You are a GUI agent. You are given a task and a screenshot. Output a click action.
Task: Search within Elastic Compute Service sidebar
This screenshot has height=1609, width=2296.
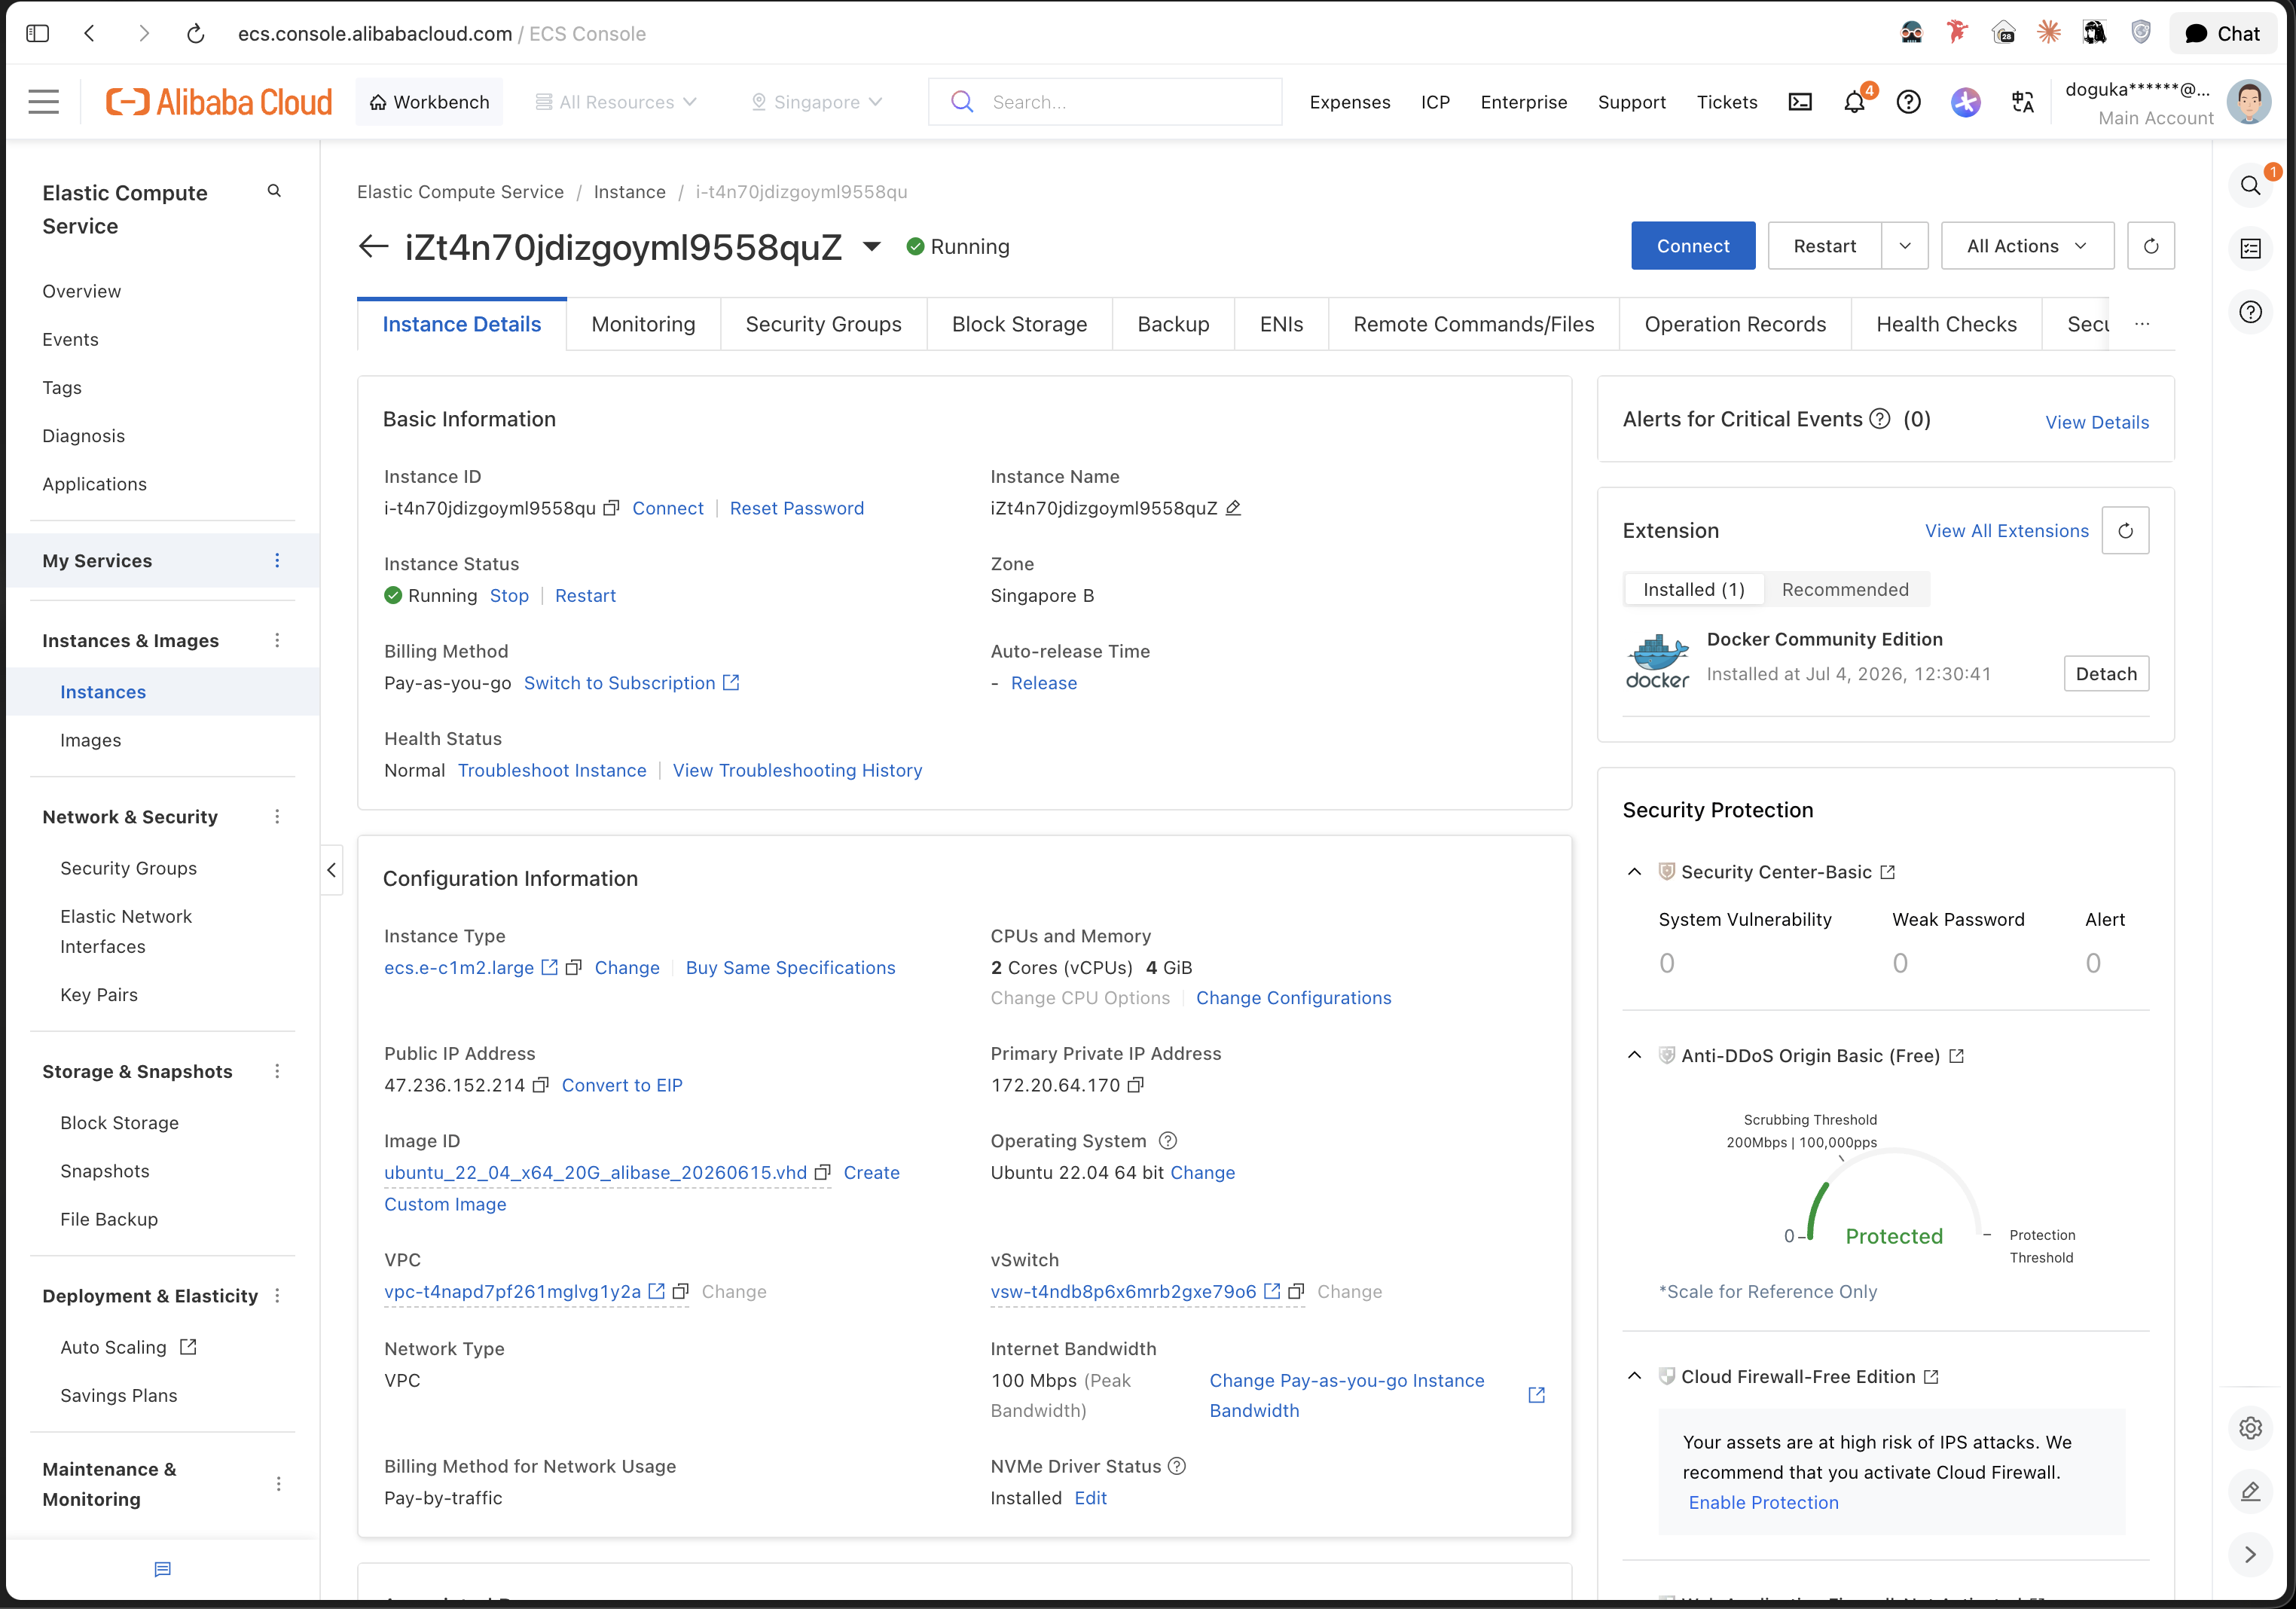click(274, 191)
